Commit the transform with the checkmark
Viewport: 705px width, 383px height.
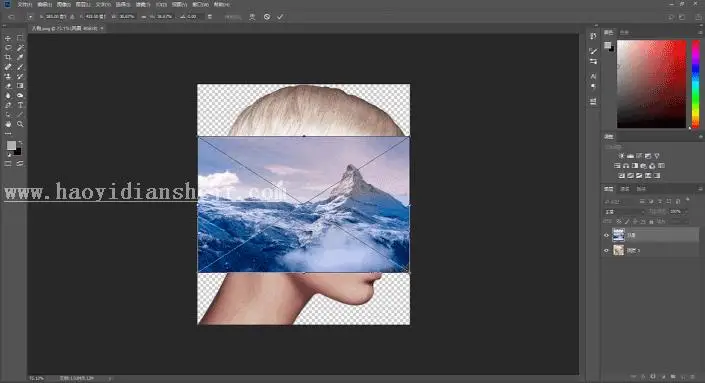coord(280,17)
